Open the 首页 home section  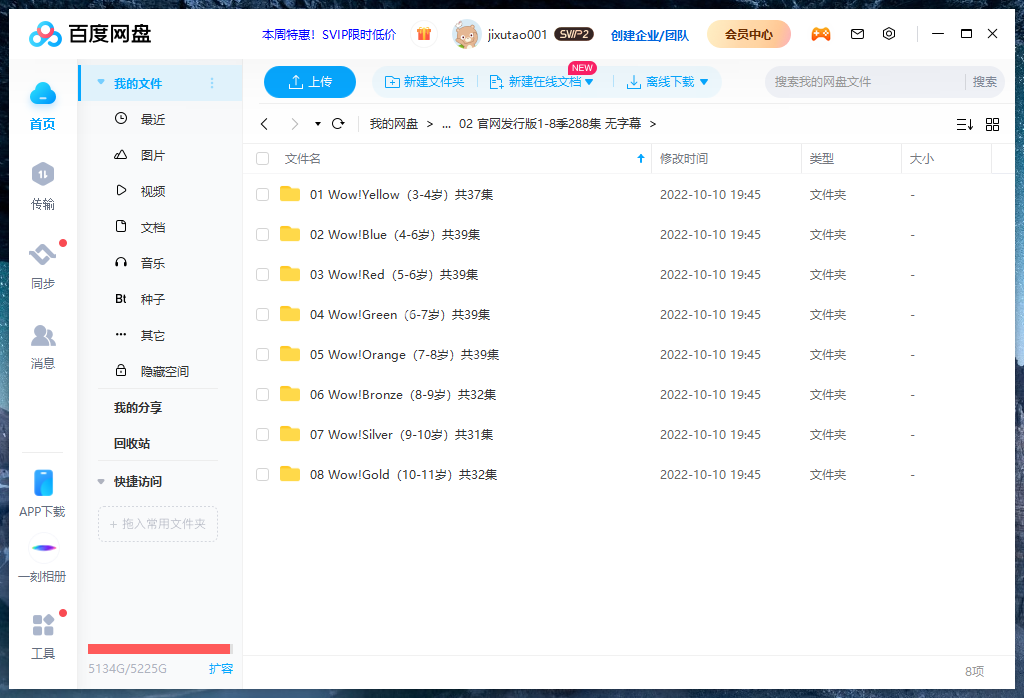pos(42,106)
